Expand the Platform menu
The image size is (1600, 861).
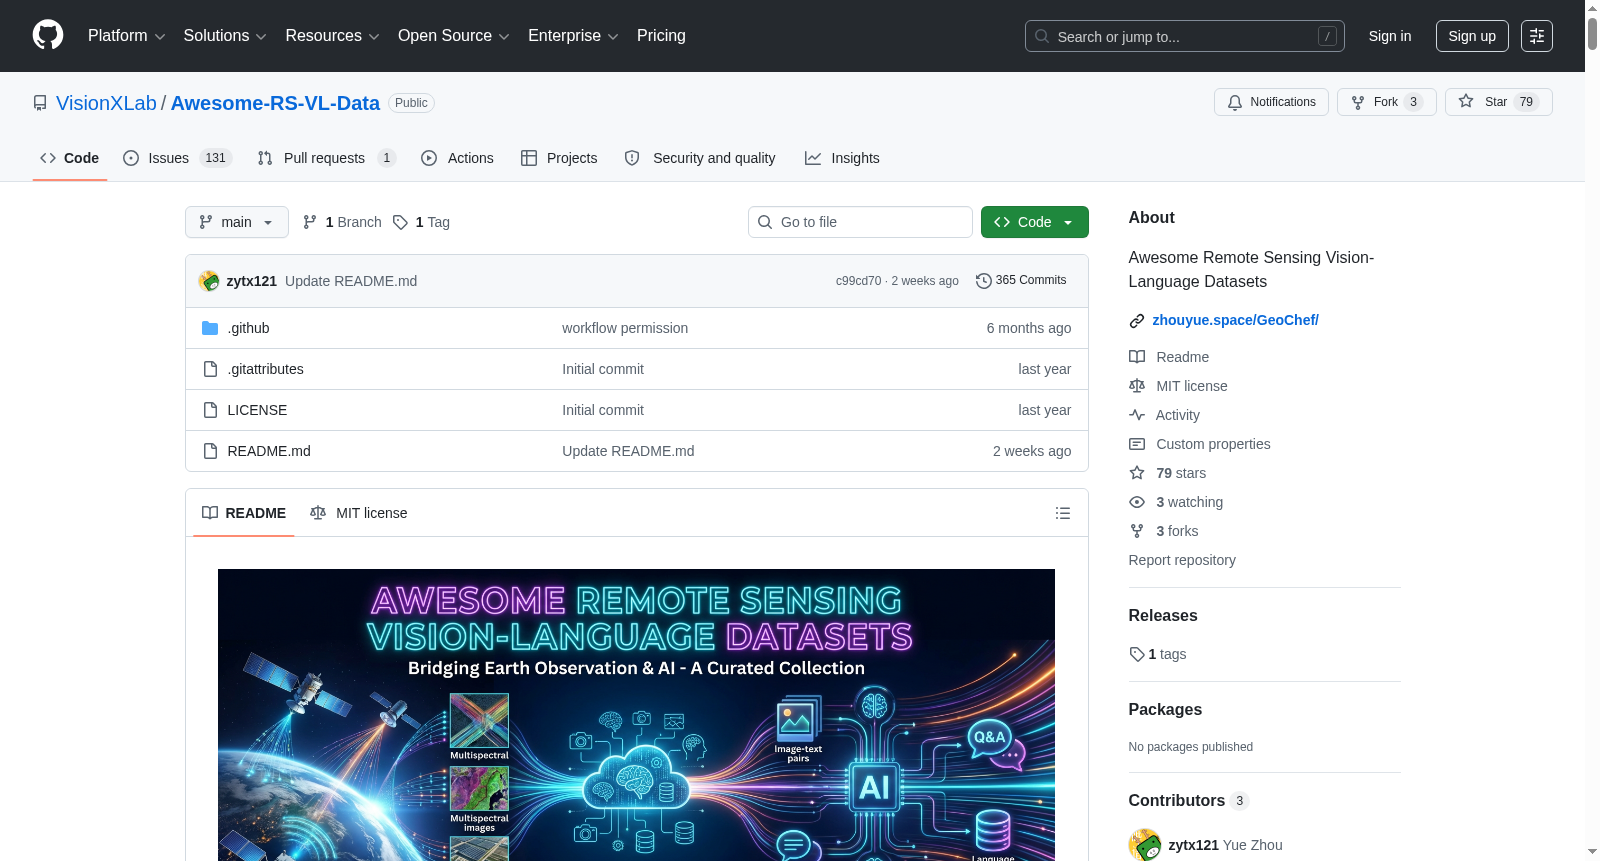pos(126,36)
